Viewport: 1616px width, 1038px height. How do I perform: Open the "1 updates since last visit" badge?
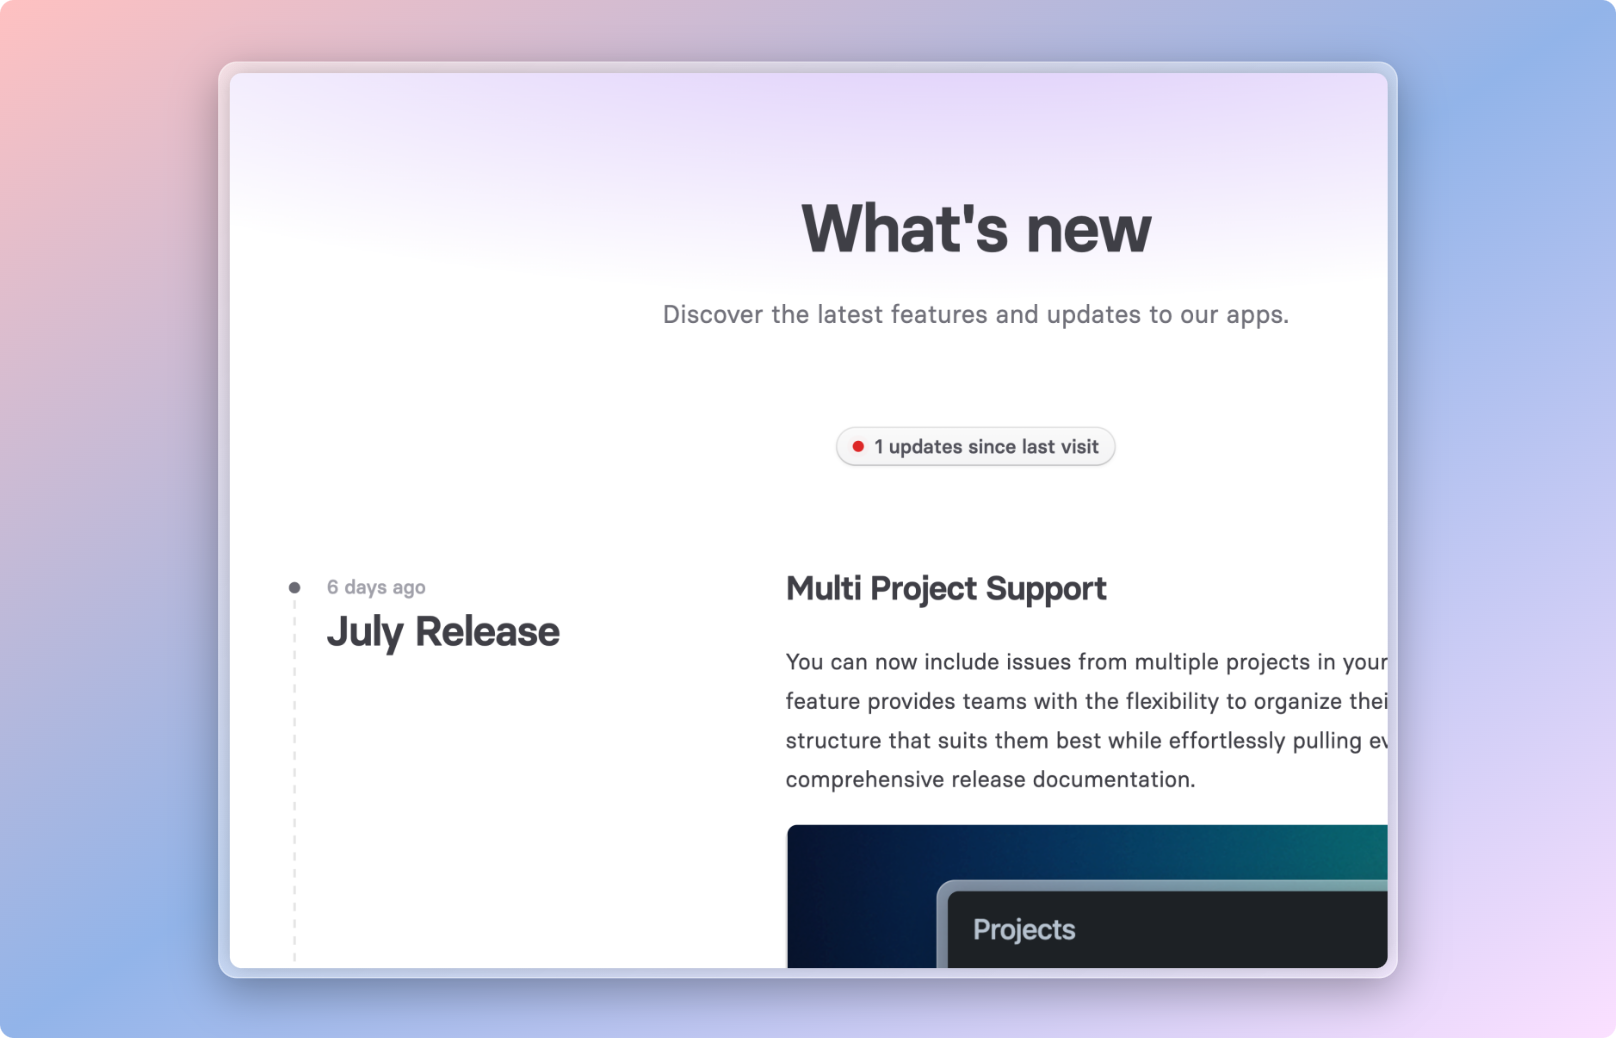click(x=975, y=447)
